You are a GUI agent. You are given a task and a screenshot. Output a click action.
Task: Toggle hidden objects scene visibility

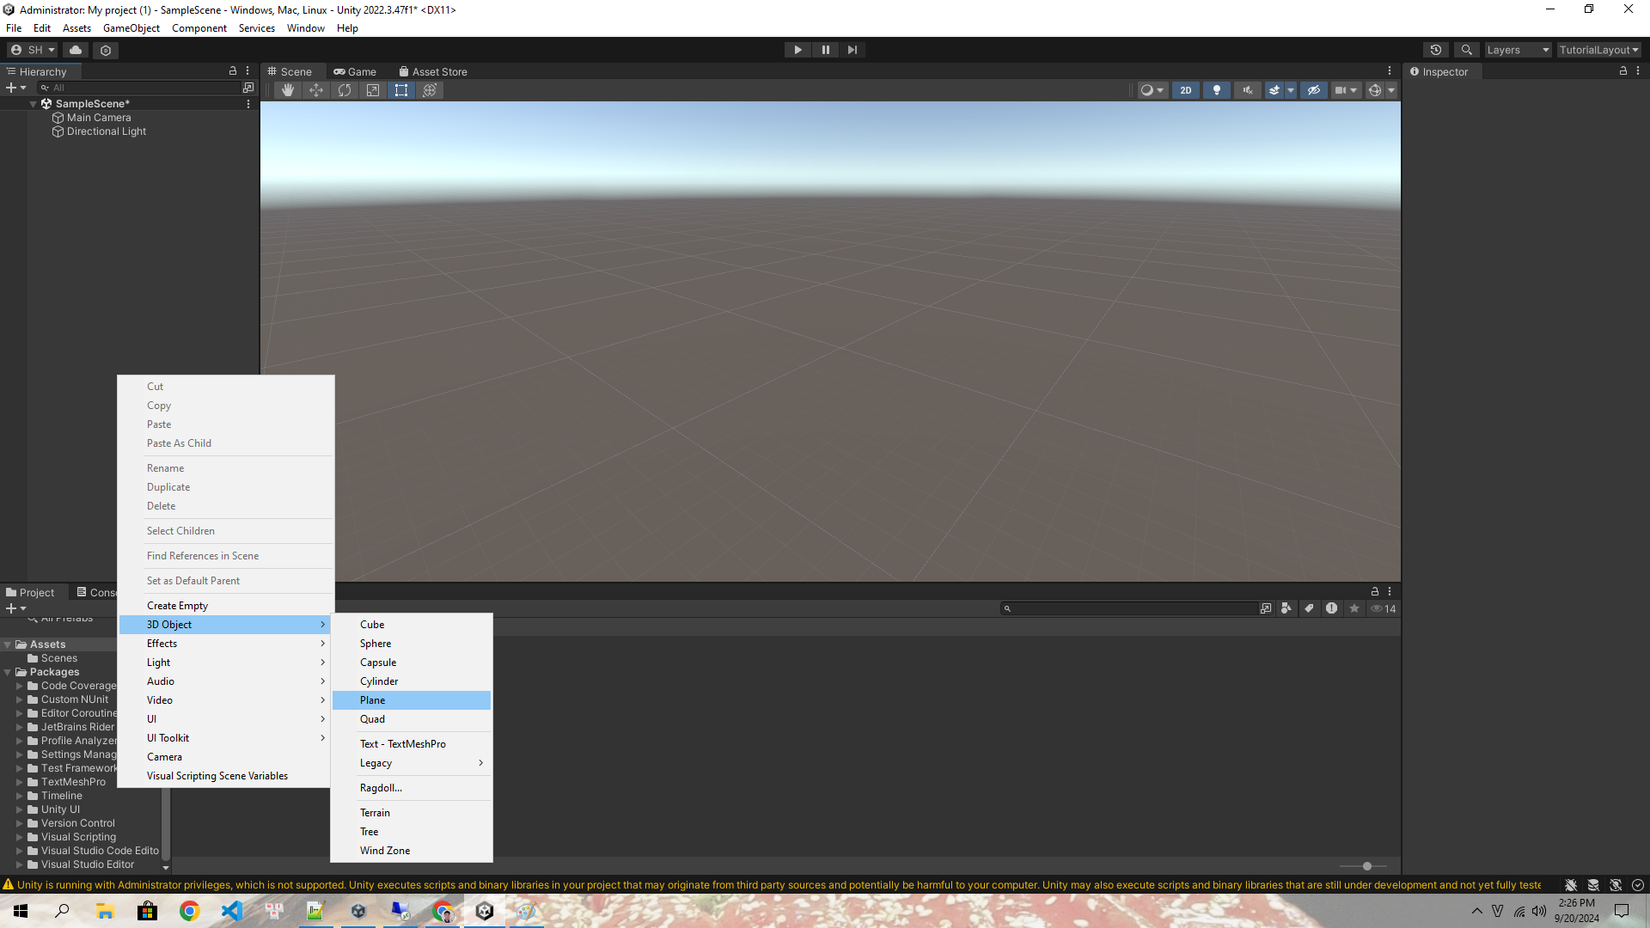pyautogui.click(x=1314, y=90)
